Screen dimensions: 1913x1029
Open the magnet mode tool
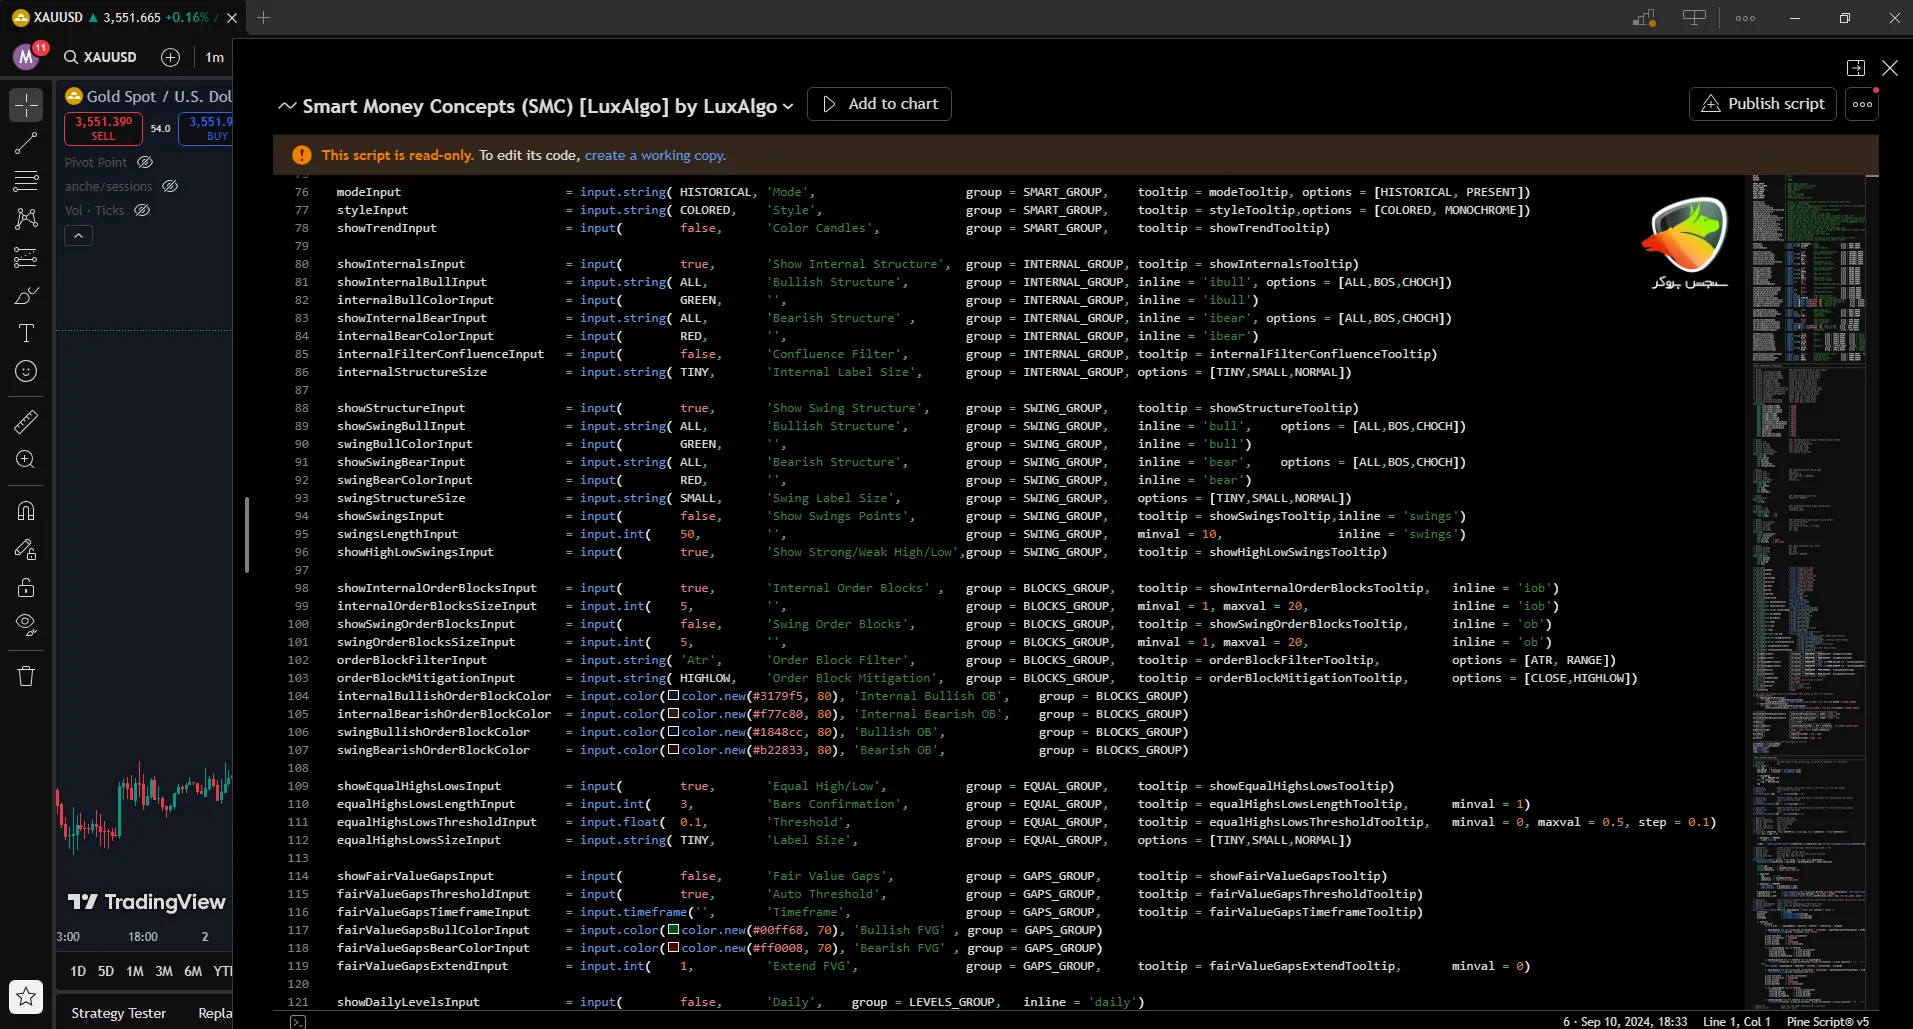point(26,511)
